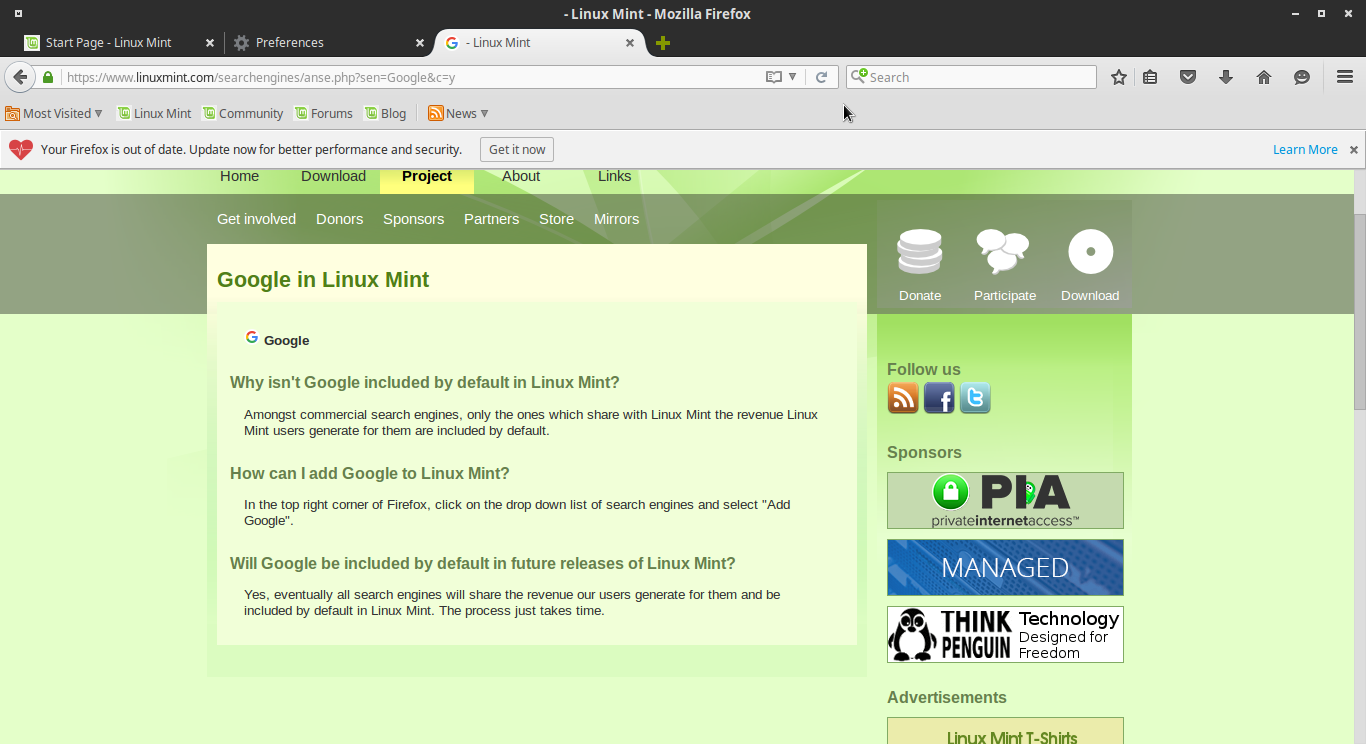
Task: Open the Links navigation tab
Action: tap(614, 176)
